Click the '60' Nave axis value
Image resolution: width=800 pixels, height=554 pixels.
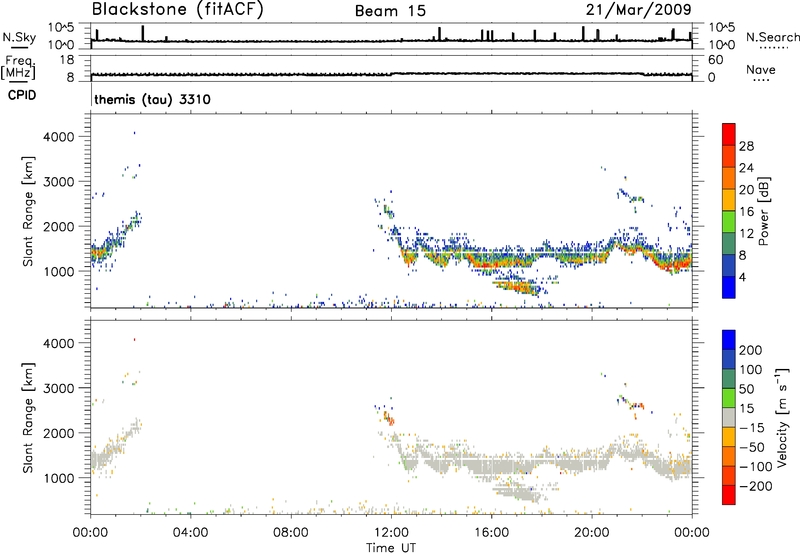click(x=715, y=60)
